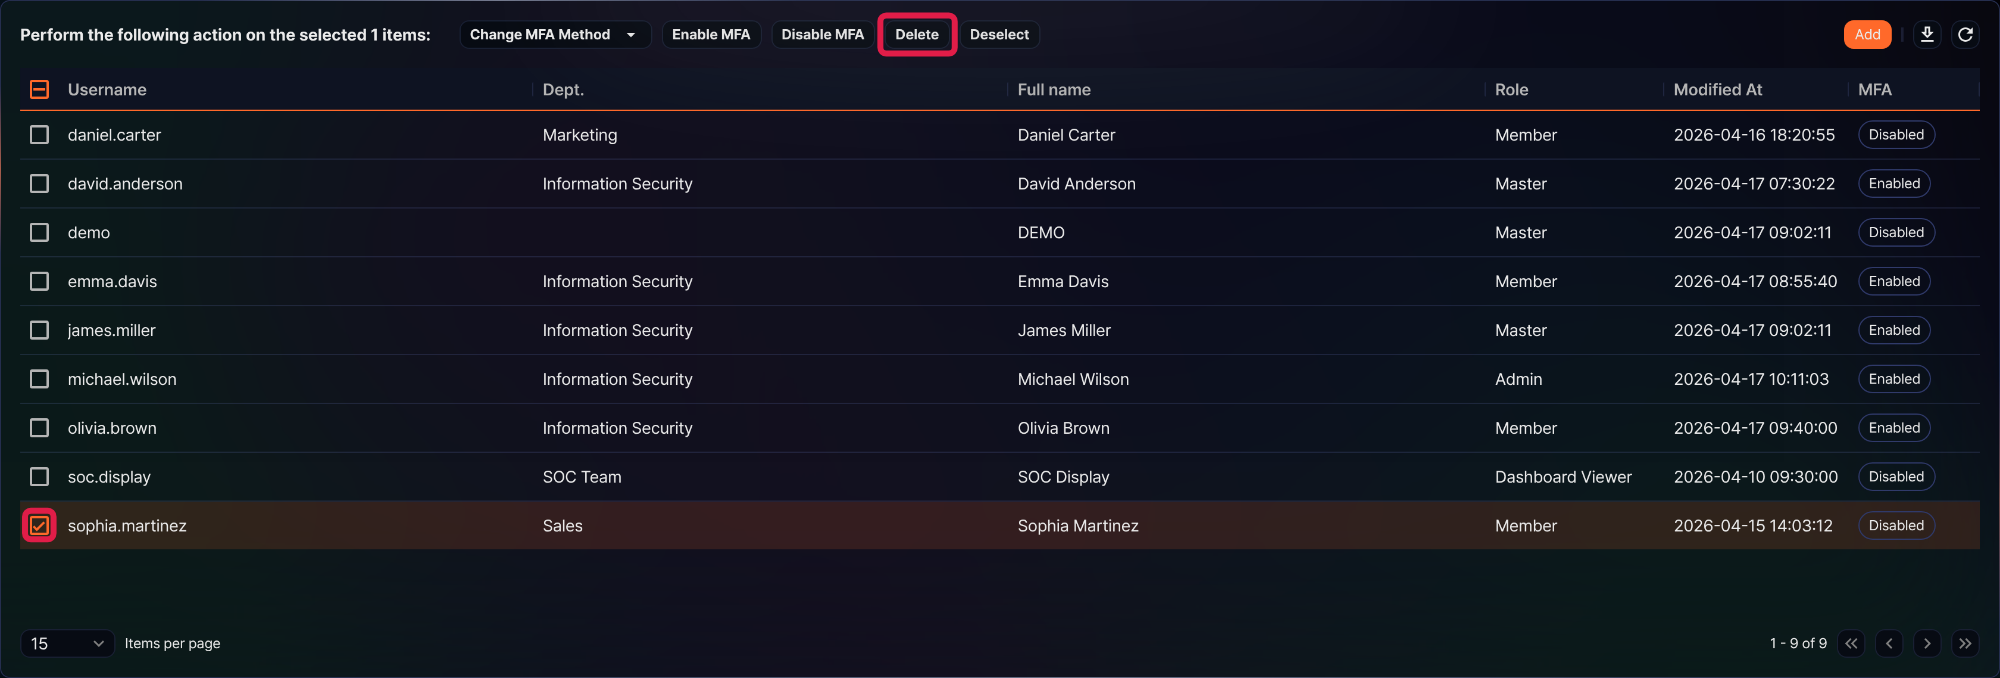The height and width of the screenshot is (678, 2000).
Task: Delete the selected user
Action: [x=917, y=35]
